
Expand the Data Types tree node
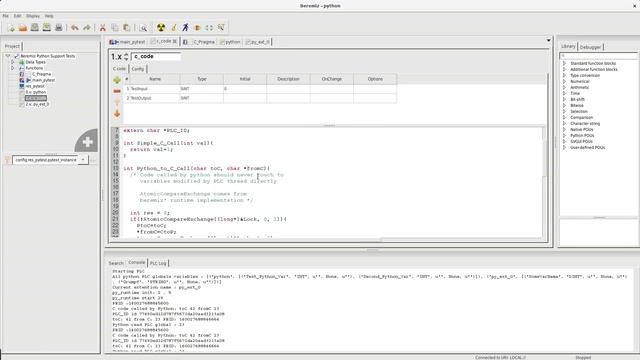13,62
